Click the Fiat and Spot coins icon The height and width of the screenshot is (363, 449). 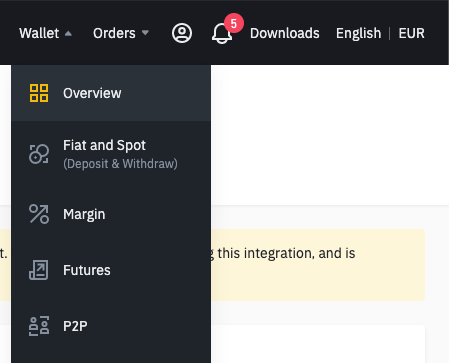pyautogui.click(x=39, y=154)
